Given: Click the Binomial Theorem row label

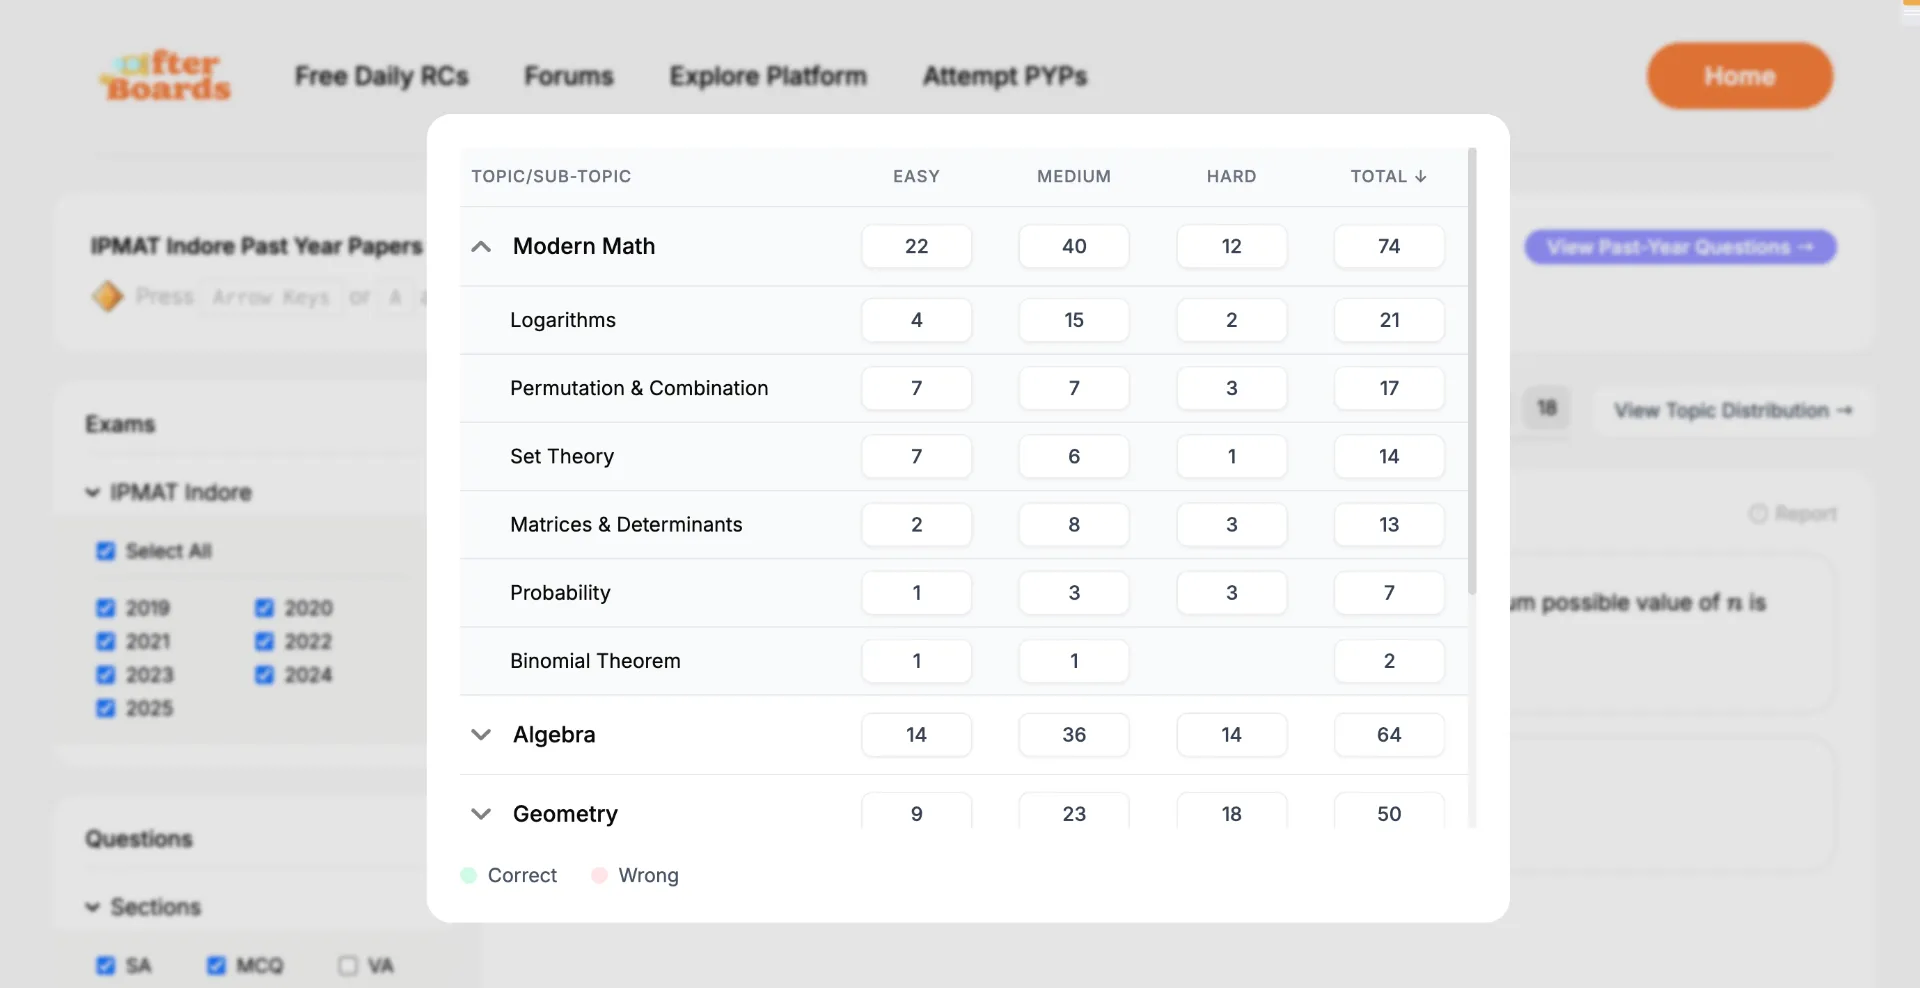Looking at the screenshot, I should tap(595, 661).
